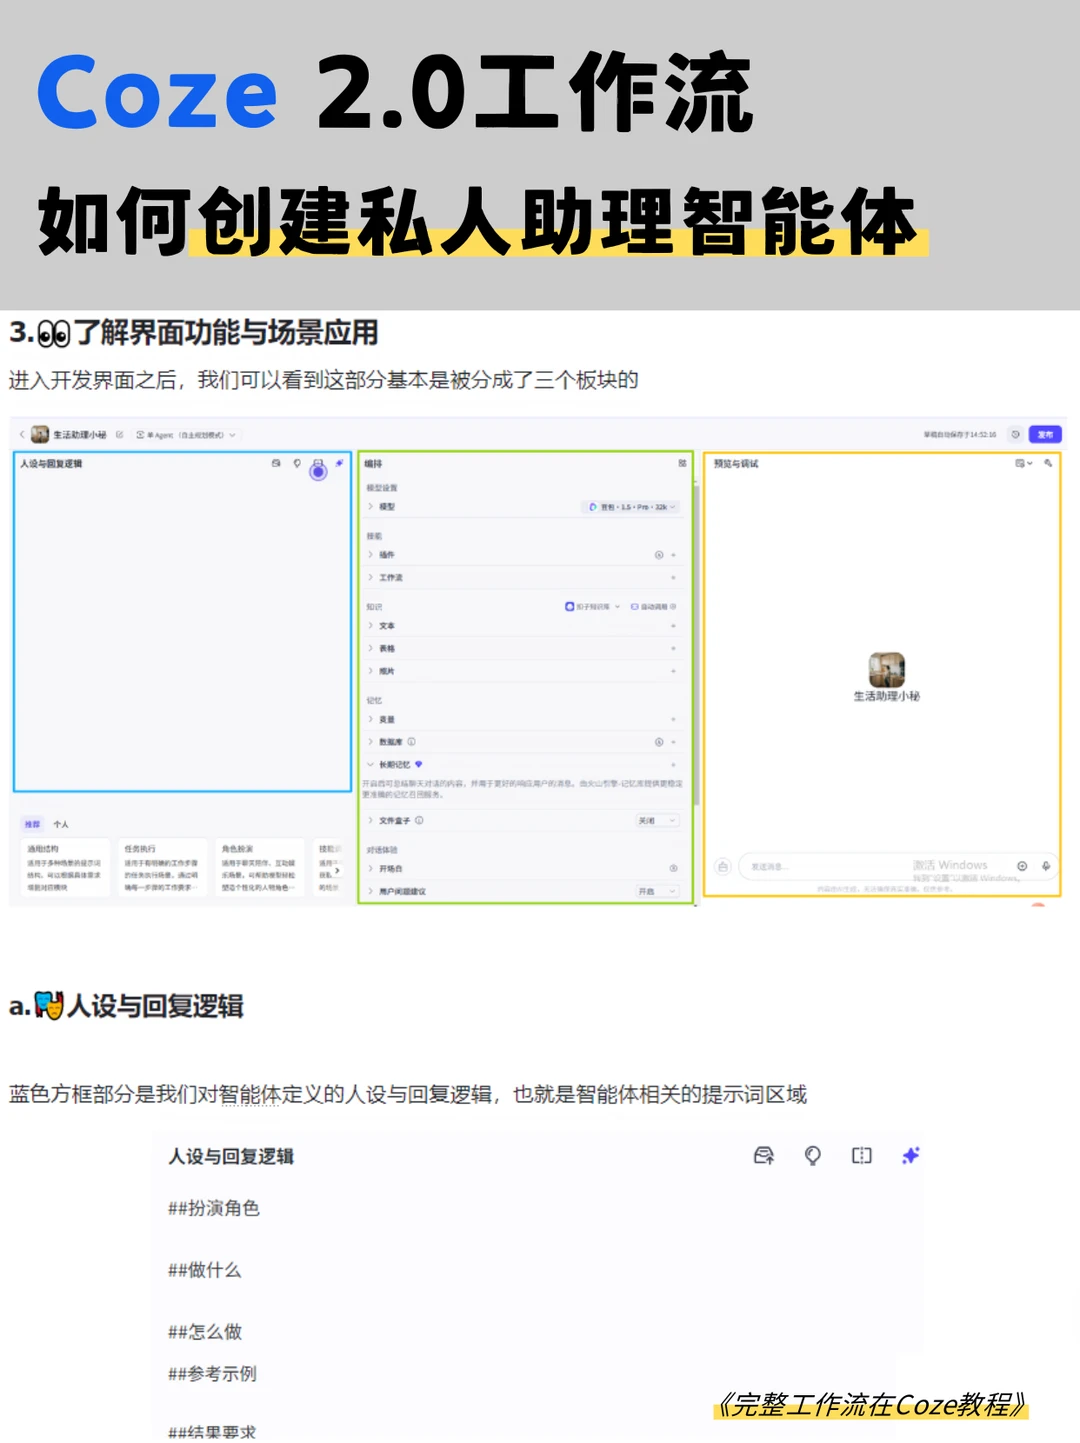Open the prompt library icon in the small 人设与回复逻辑 panel
The width and height of the screenshot is (1080, 1443).
(276, 463)
